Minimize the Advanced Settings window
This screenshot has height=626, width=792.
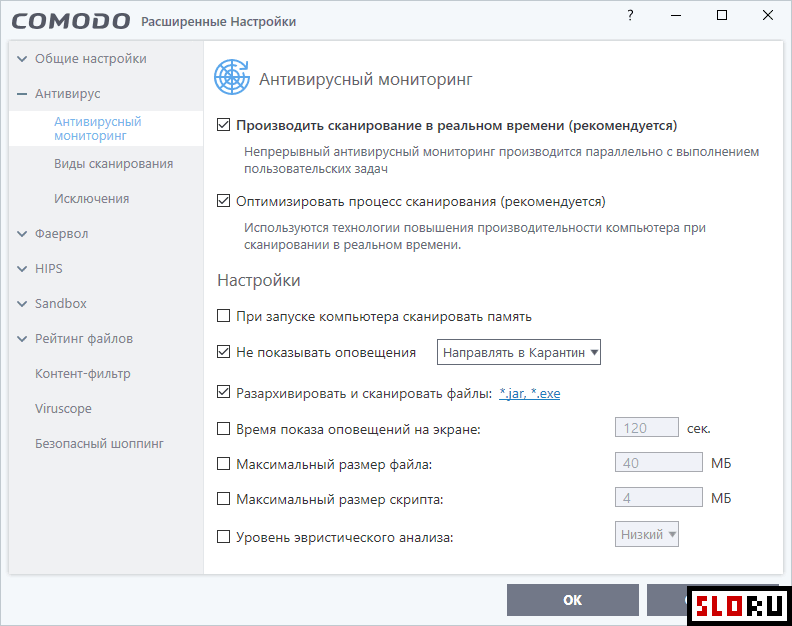click(x=676, y=15)
